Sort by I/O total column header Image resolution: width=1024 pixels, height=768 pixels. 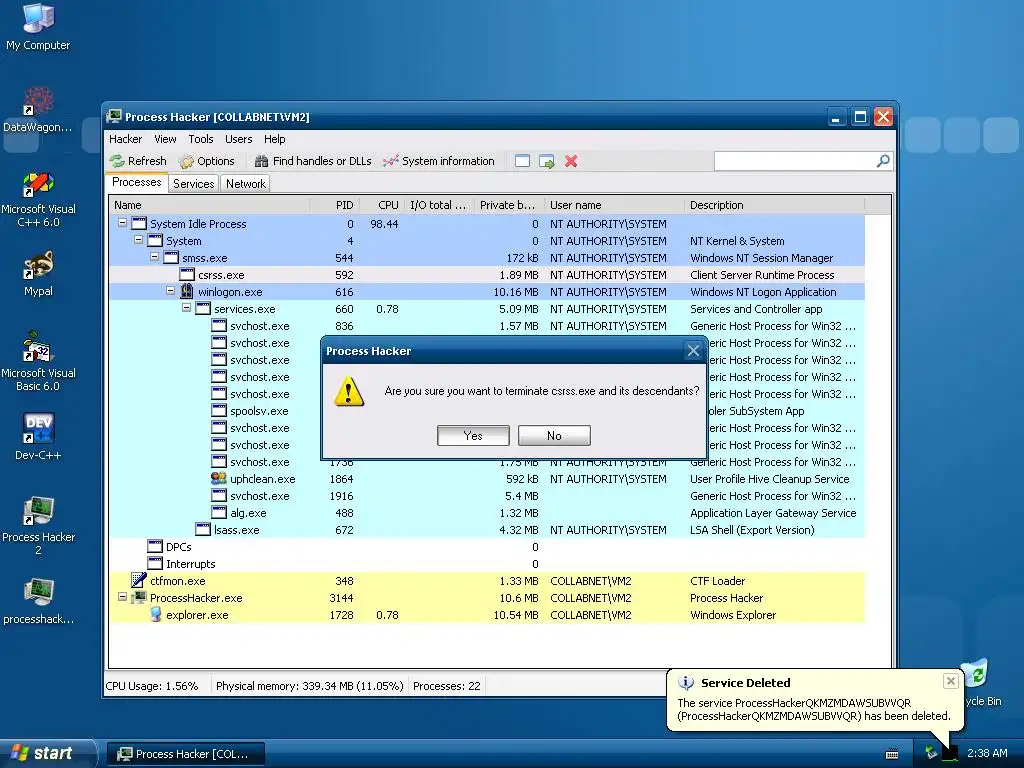439,205
